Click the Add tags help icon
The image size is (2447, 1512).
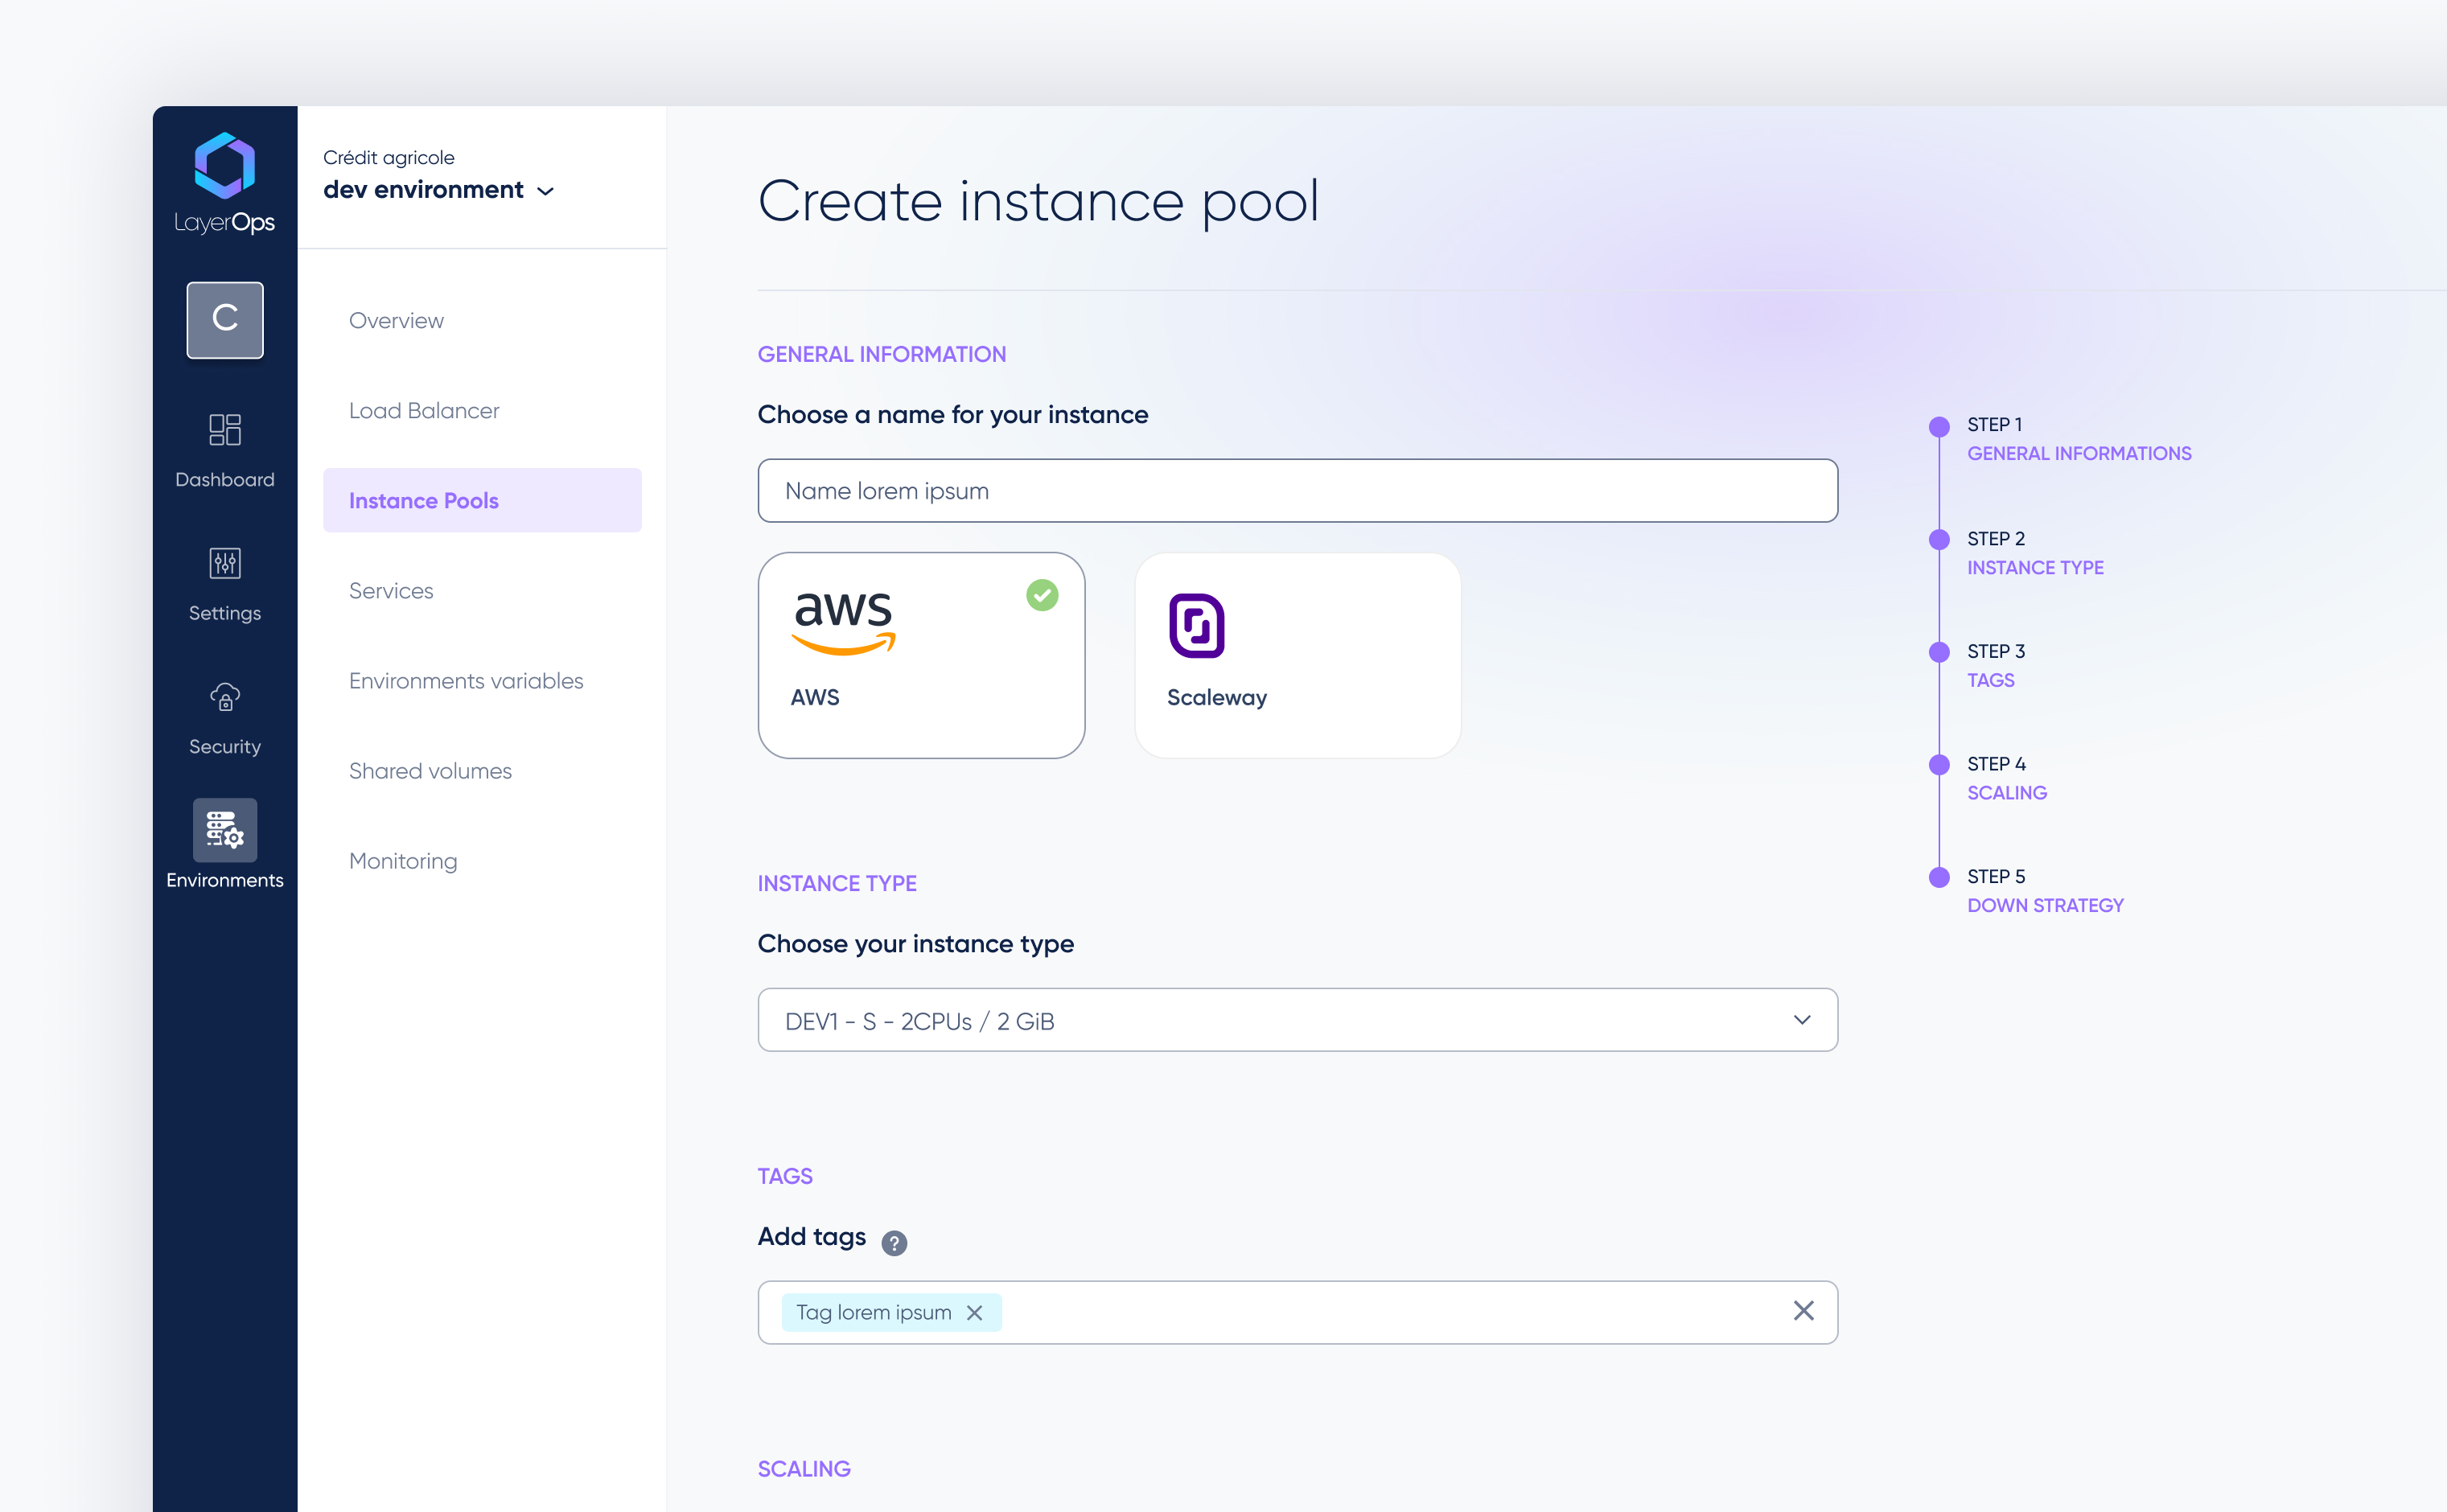893,1242
